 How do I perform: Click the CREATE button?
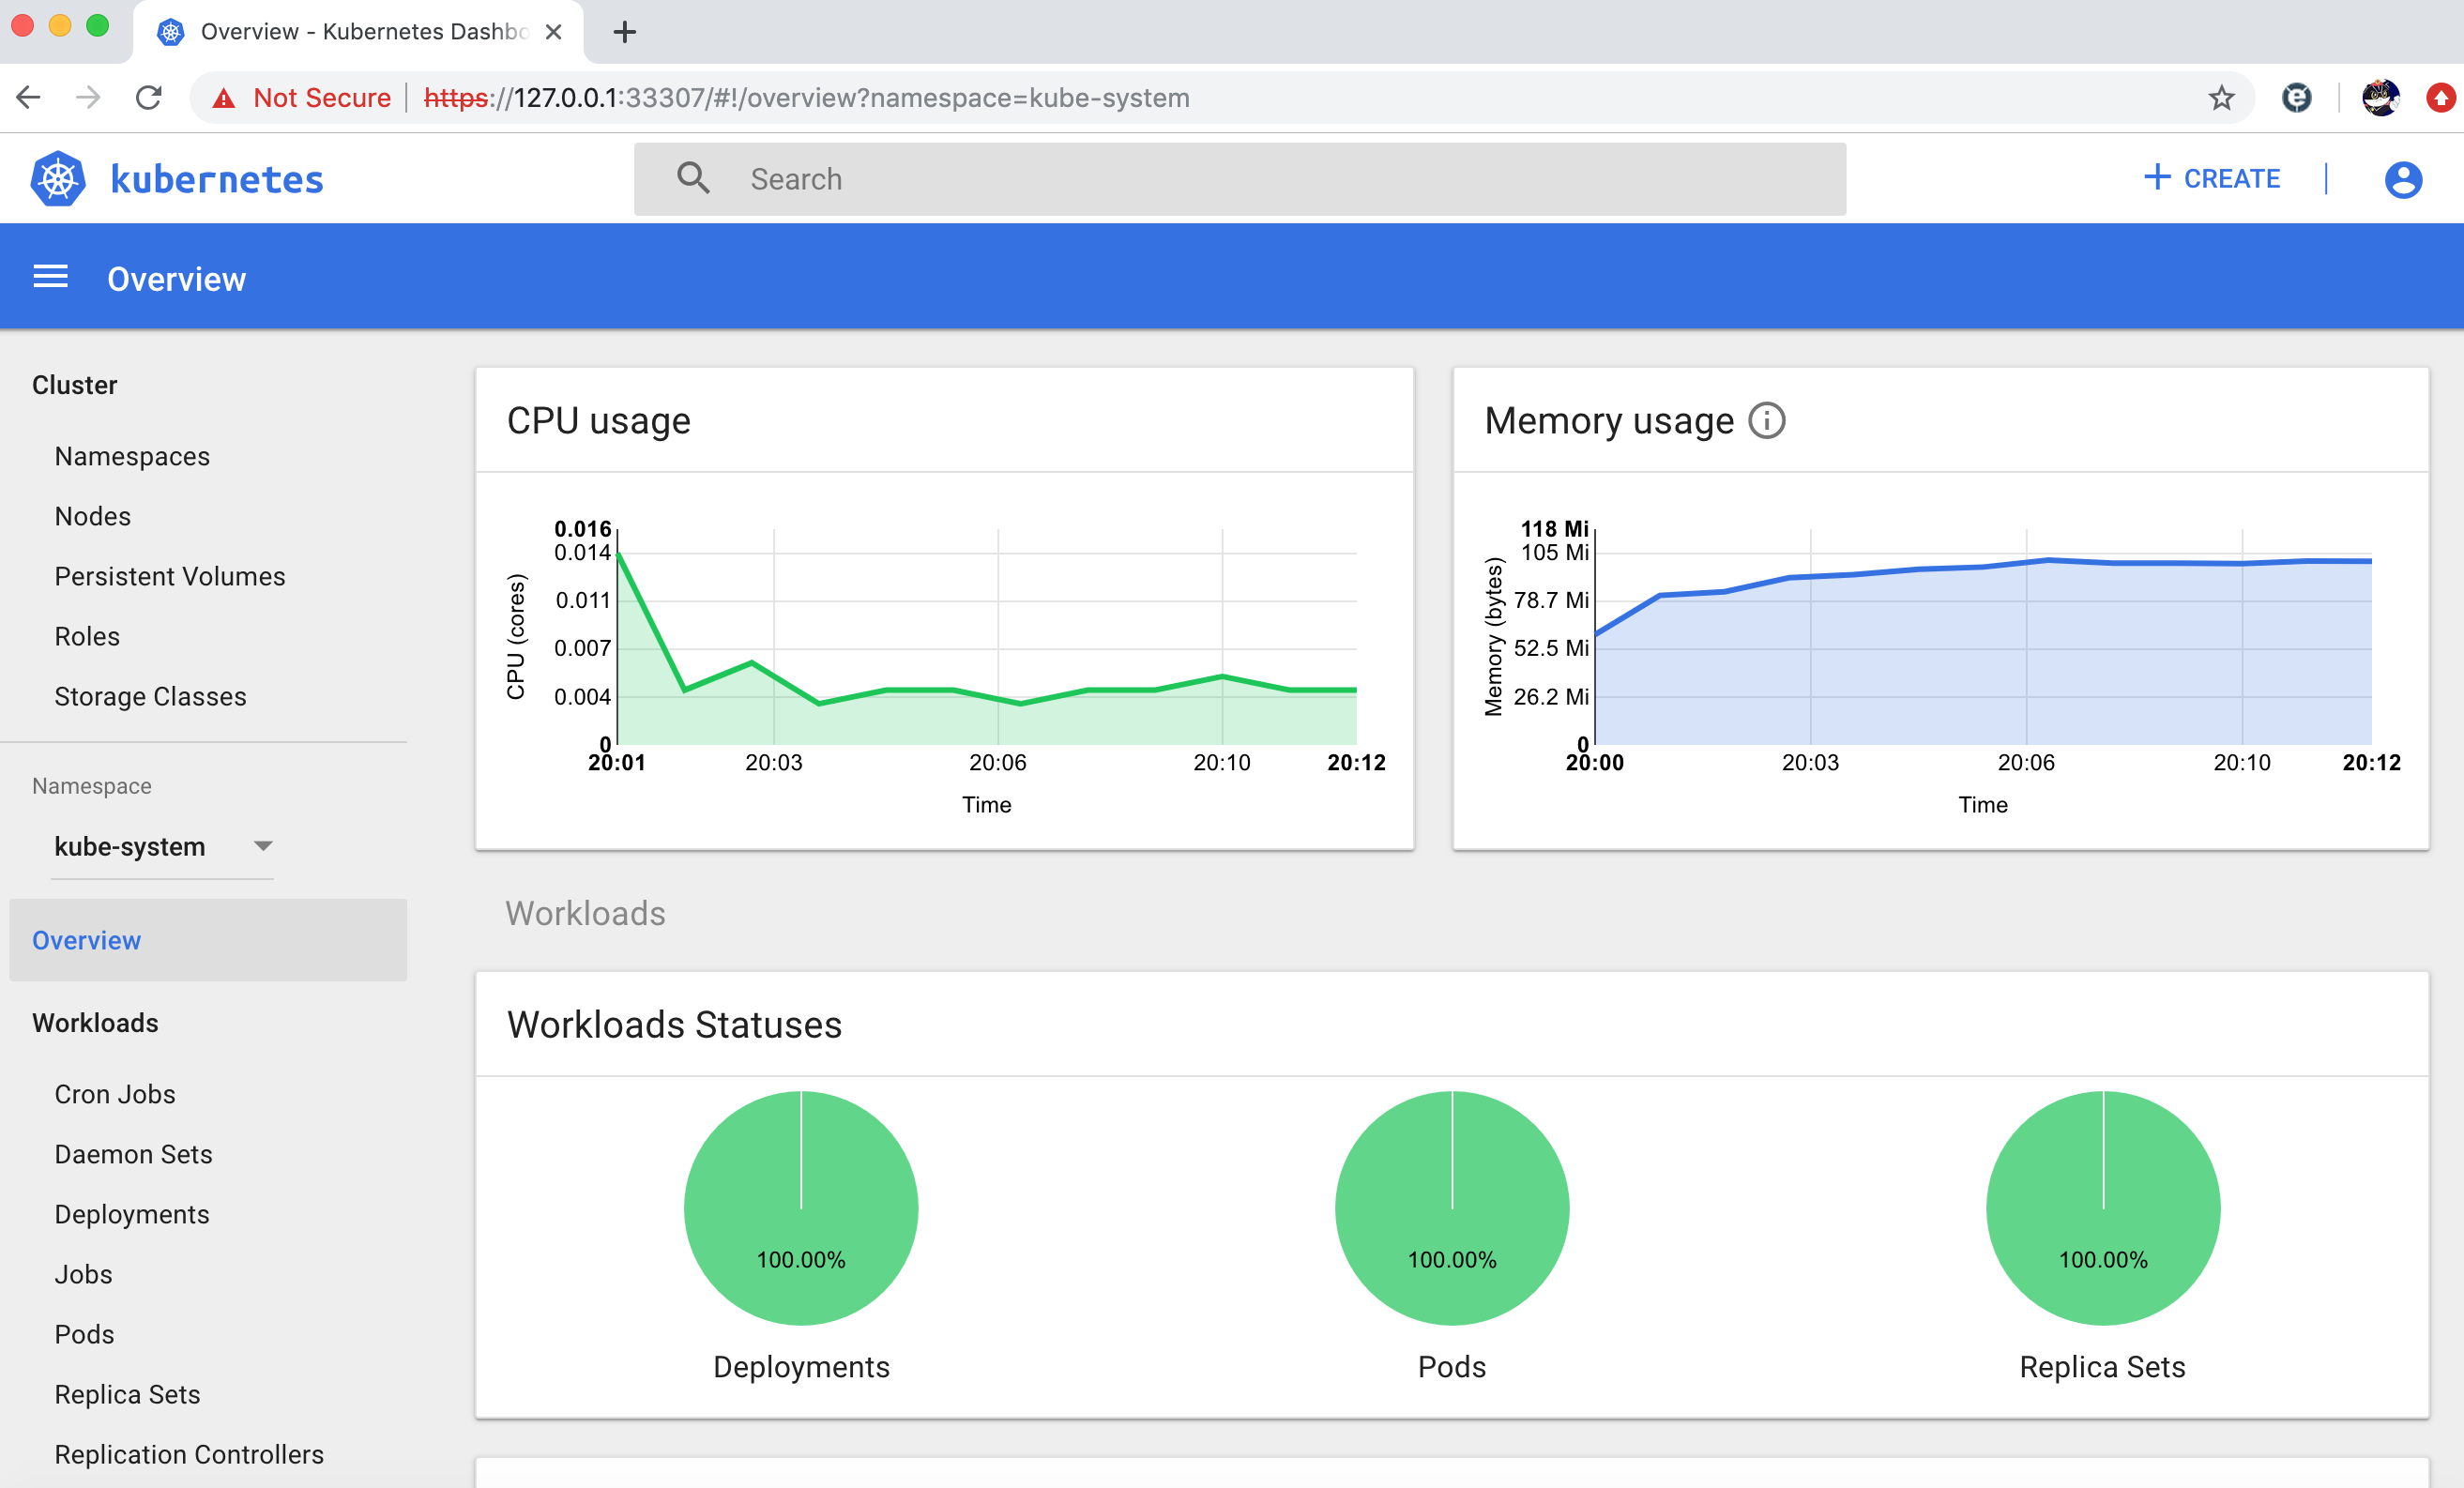[x=2212, y=179]
